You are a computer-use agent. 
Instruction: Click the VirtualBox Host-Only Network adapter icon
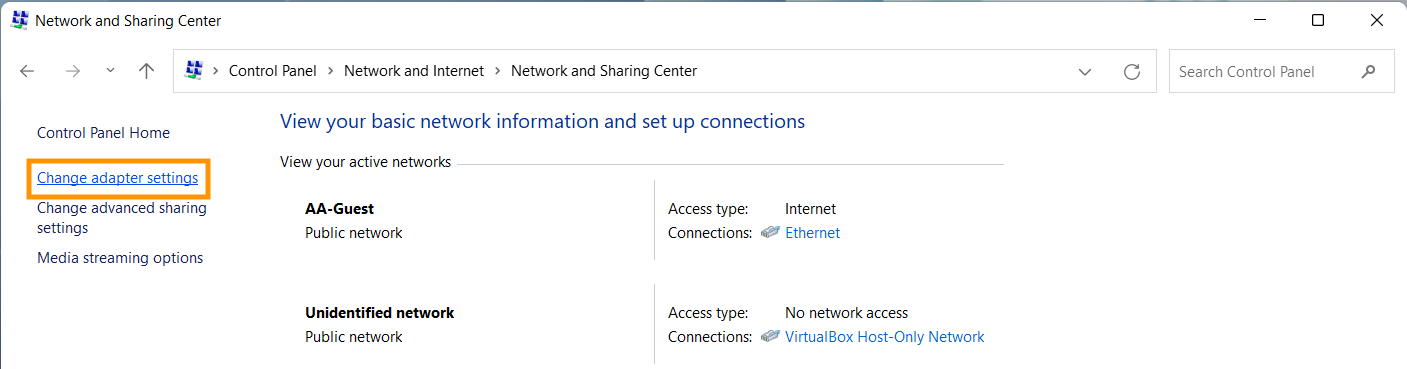click(770, 337)
